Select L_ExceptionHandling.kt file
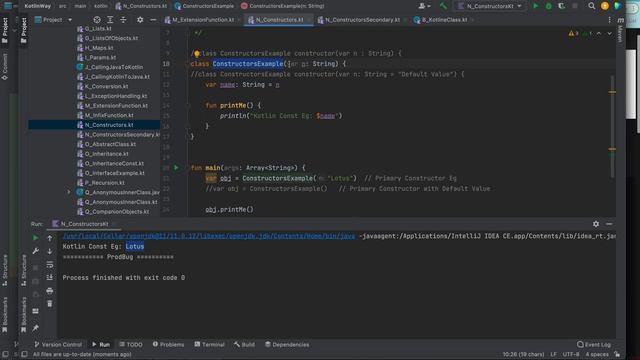Screen dimensions: 640x360 (x=116, y=96)
